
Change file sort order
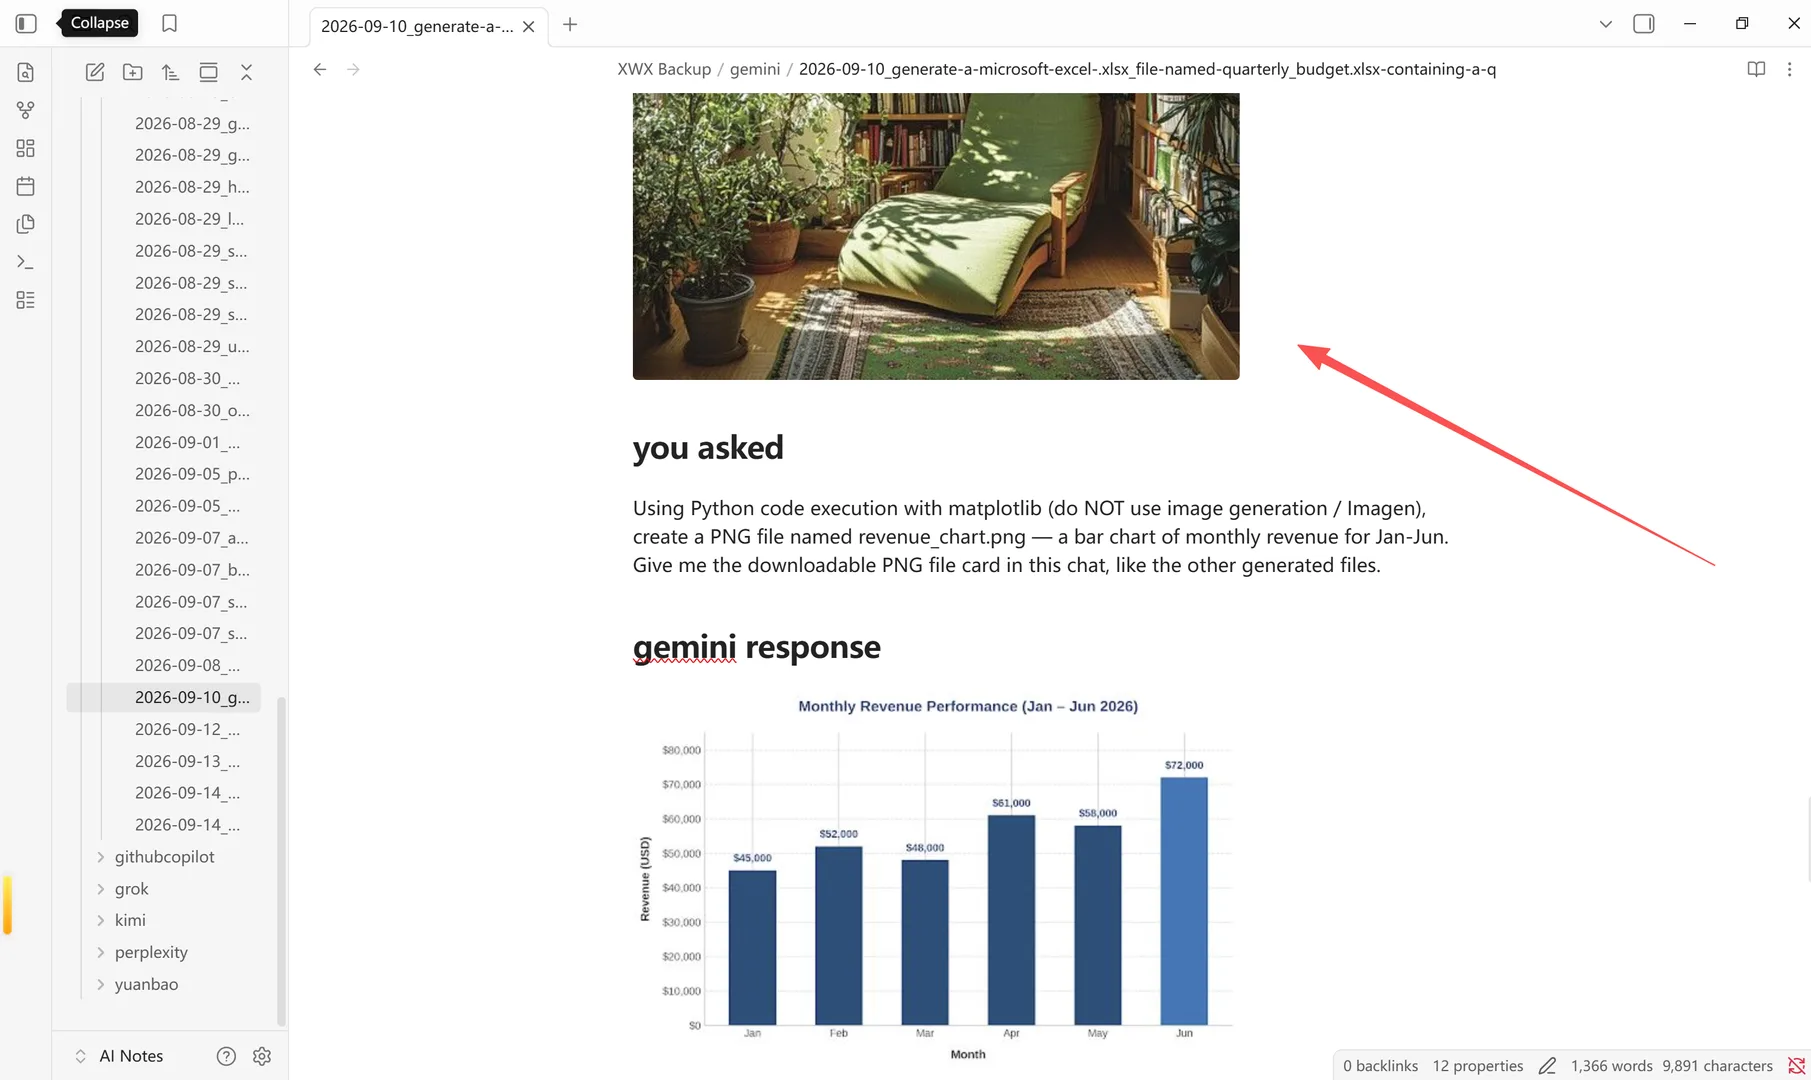pos(171,72)
